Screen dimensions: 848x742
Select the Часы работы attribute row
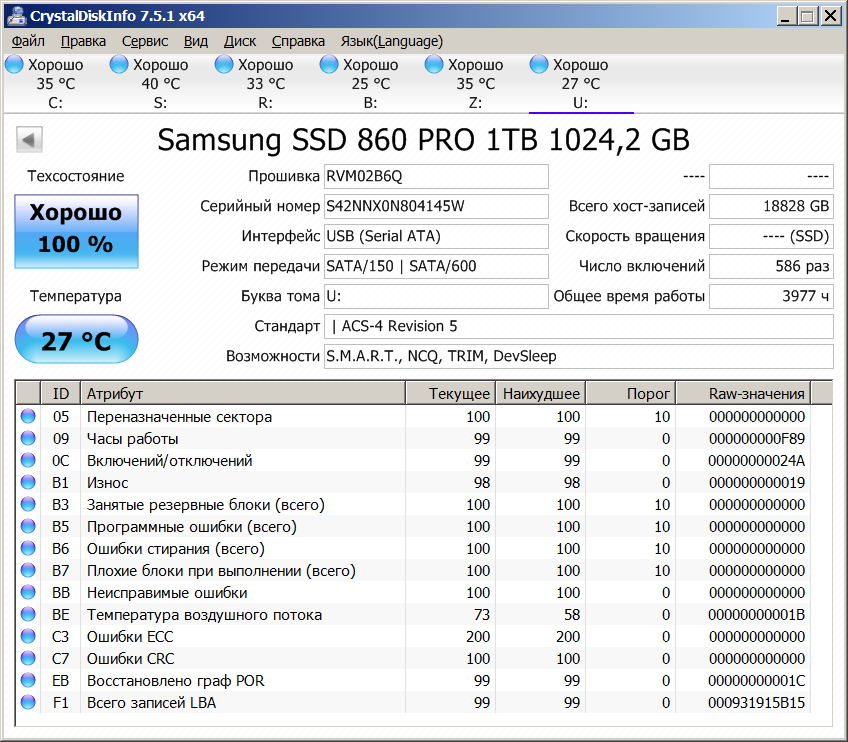(x=414, y=439)
